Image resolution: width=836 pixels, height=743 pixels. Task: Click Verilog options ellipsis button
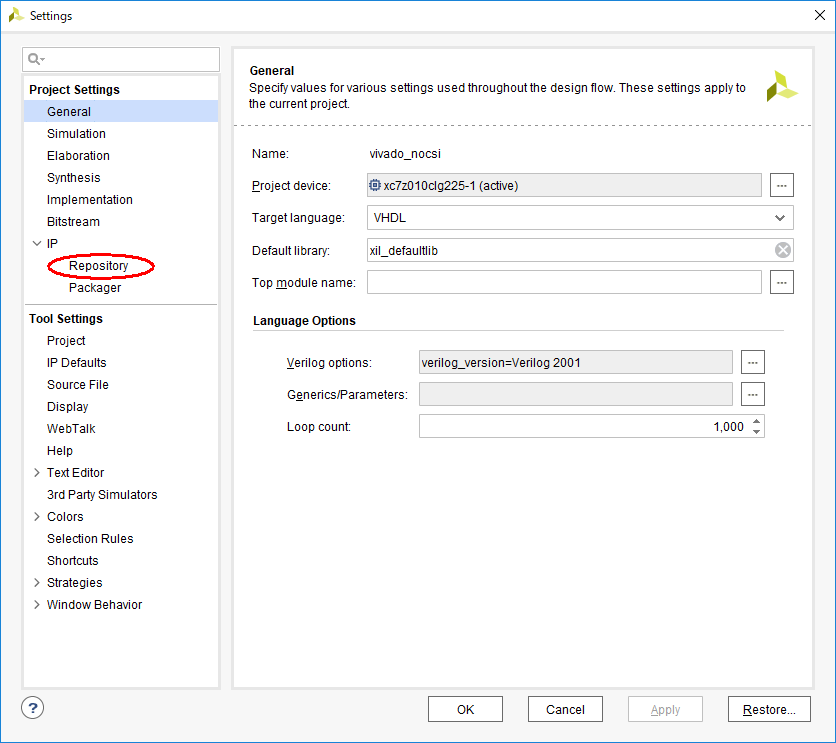[x=753, y=362]
